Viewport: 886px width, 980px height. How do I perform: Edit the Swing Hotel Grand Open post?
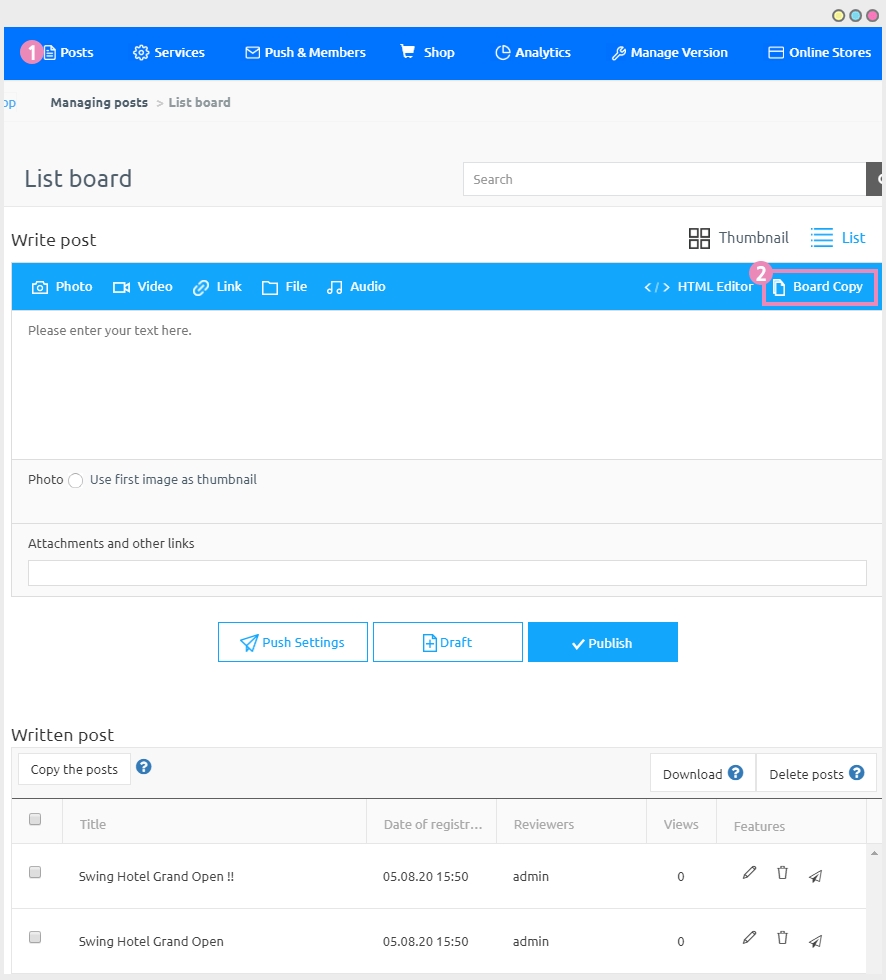tap(749, 938)
